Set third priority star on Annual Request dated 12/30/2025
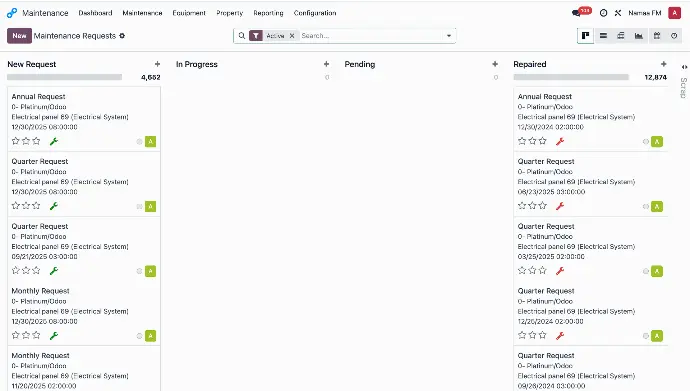 pyautogui.click(x=37, y=141)
